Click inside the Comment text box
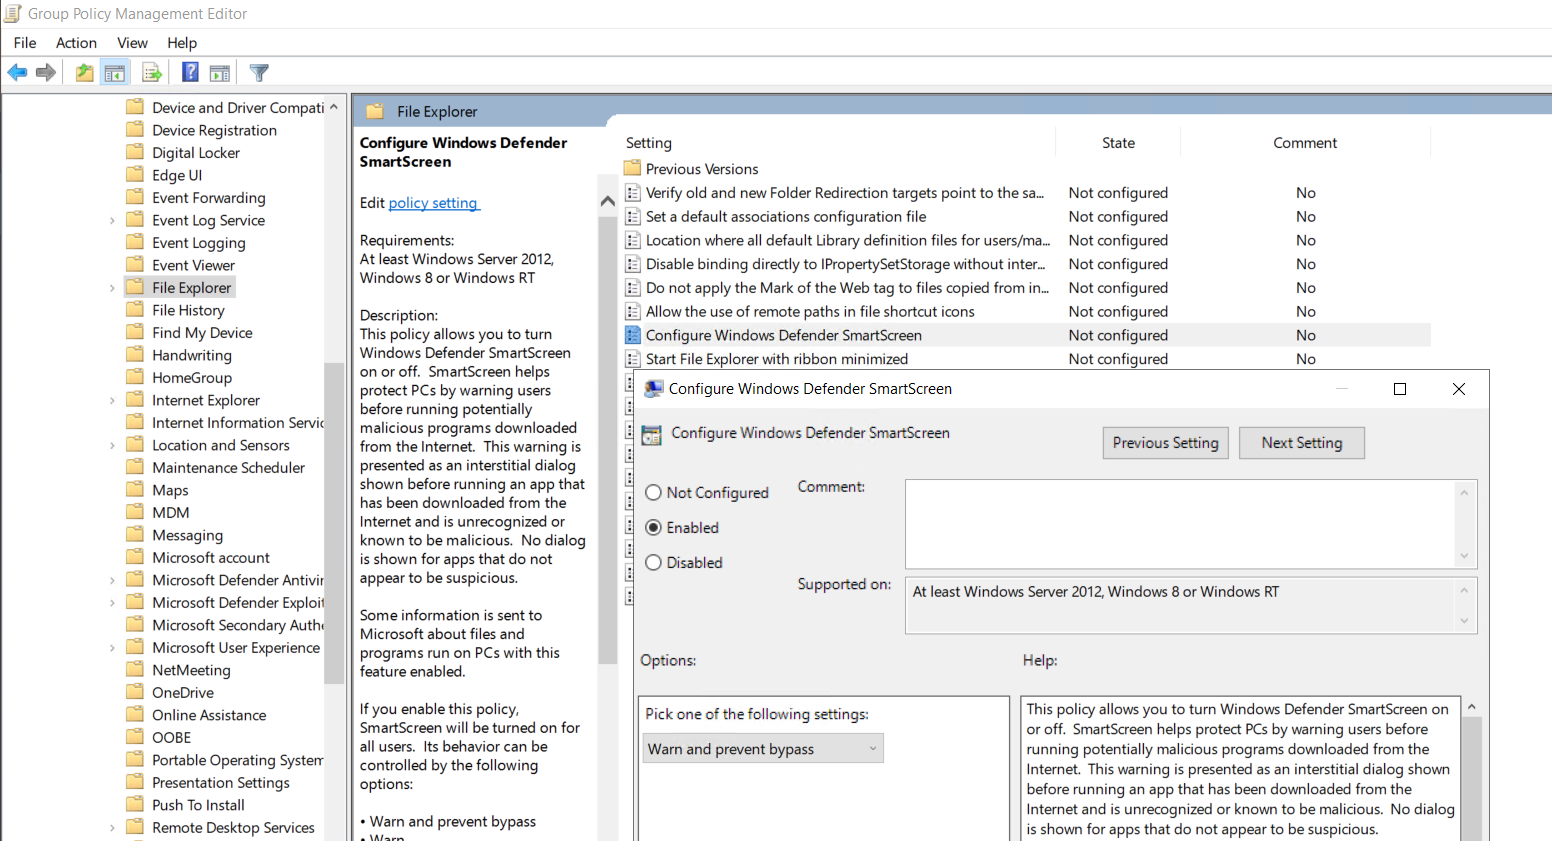The width and height of the screenshot is (1552, 841). tap(1181, 524)
